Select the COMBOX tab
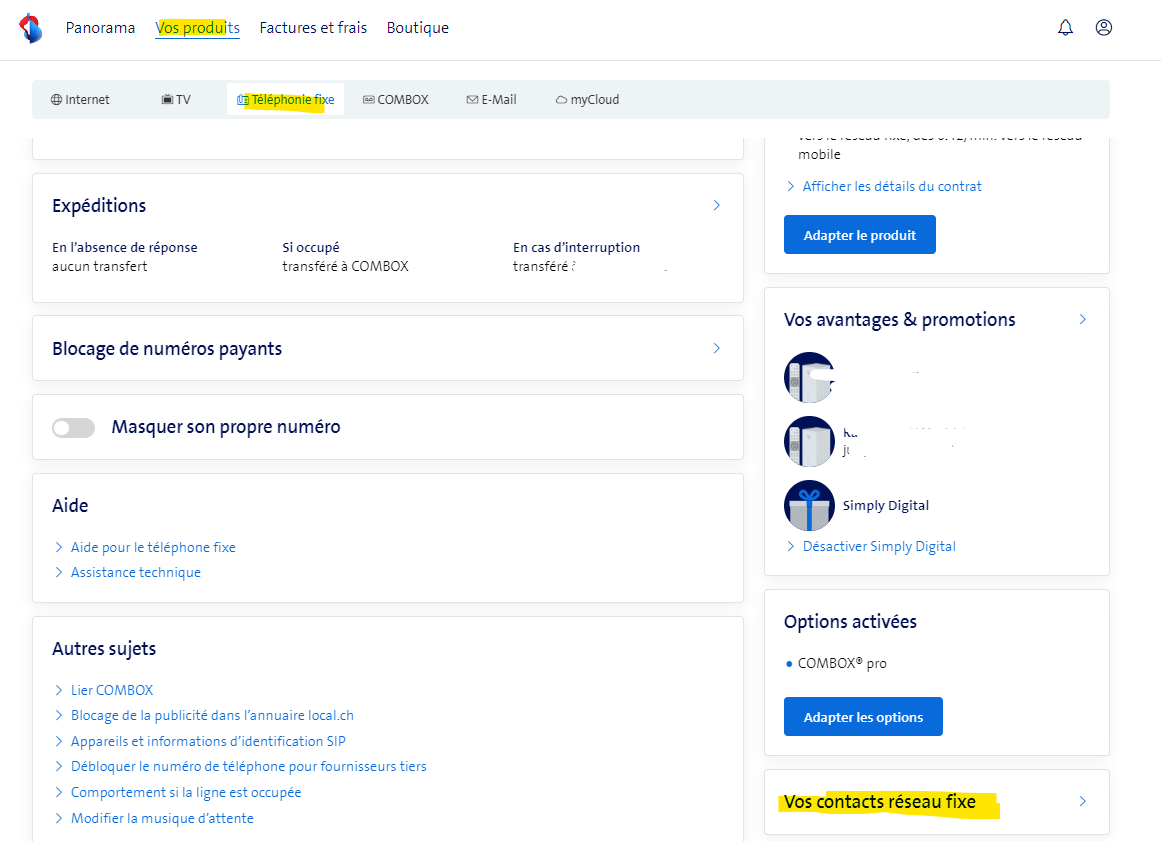 coord(395,100)
